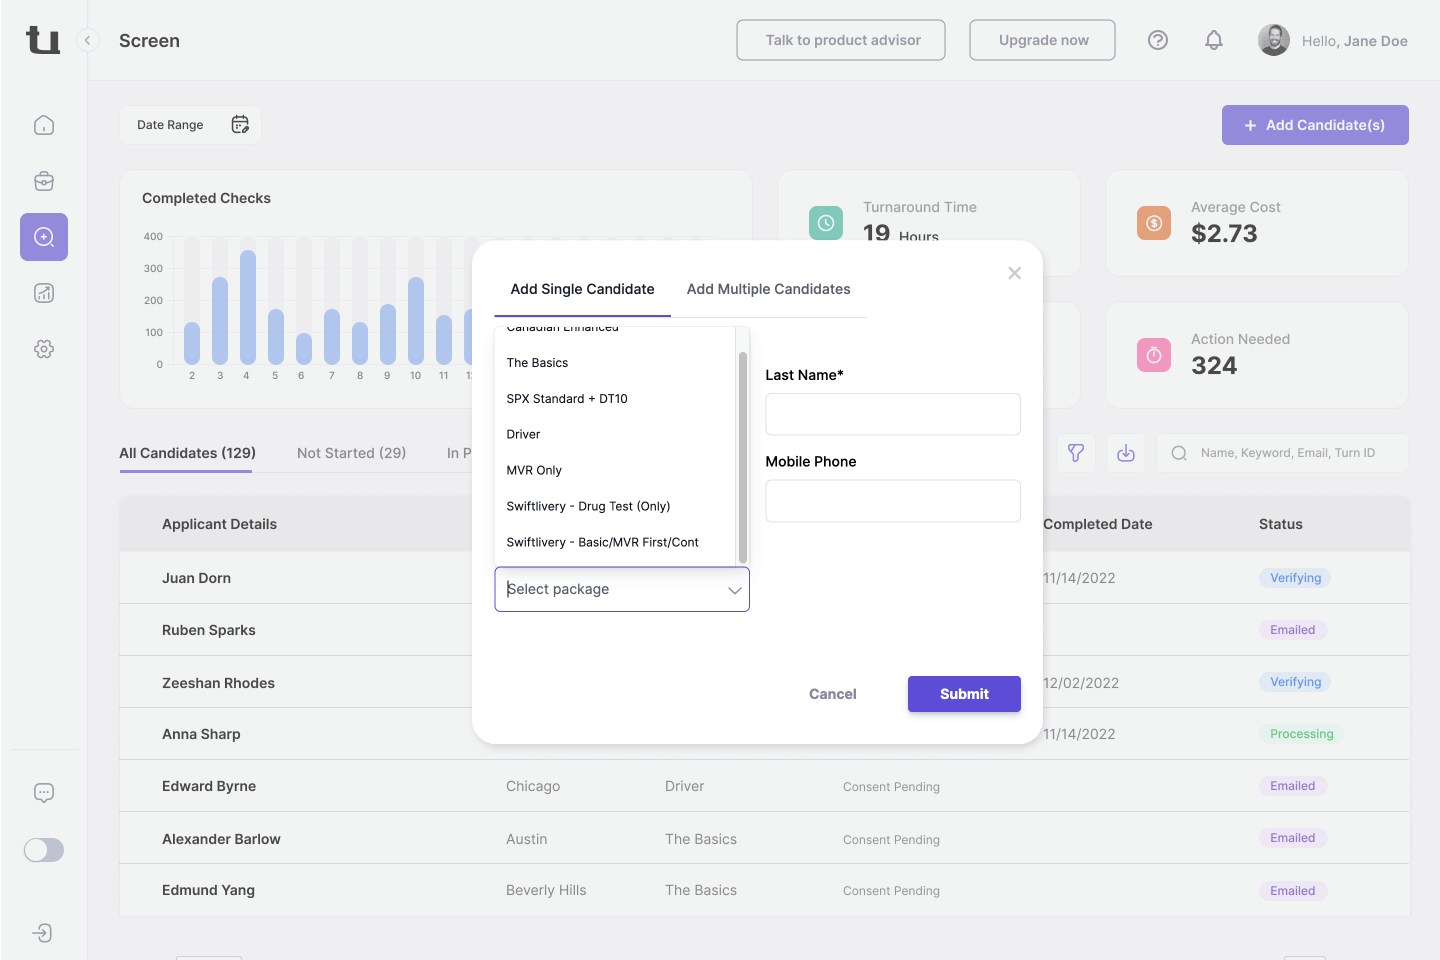This screenshot has height=960, width=1440.
Task: Select the Not Started (29) tab
Action: pyautogui.click(x=351, y=453)
